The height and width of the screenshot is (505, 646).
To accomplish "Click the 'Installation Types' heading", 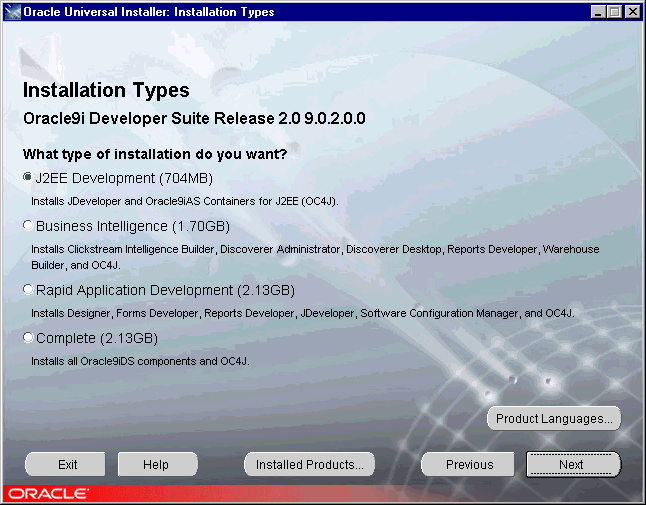I will [106, 90].
